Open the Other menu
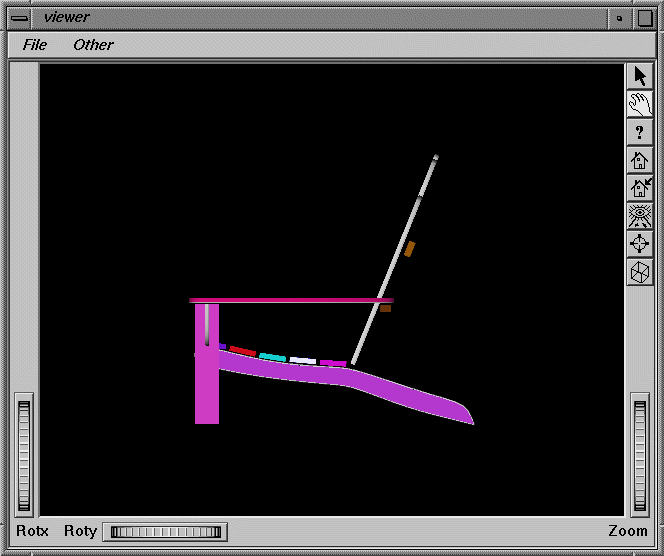Image resolution: width=664 pixels, height=556 pixels. click(x=93, y=45)
